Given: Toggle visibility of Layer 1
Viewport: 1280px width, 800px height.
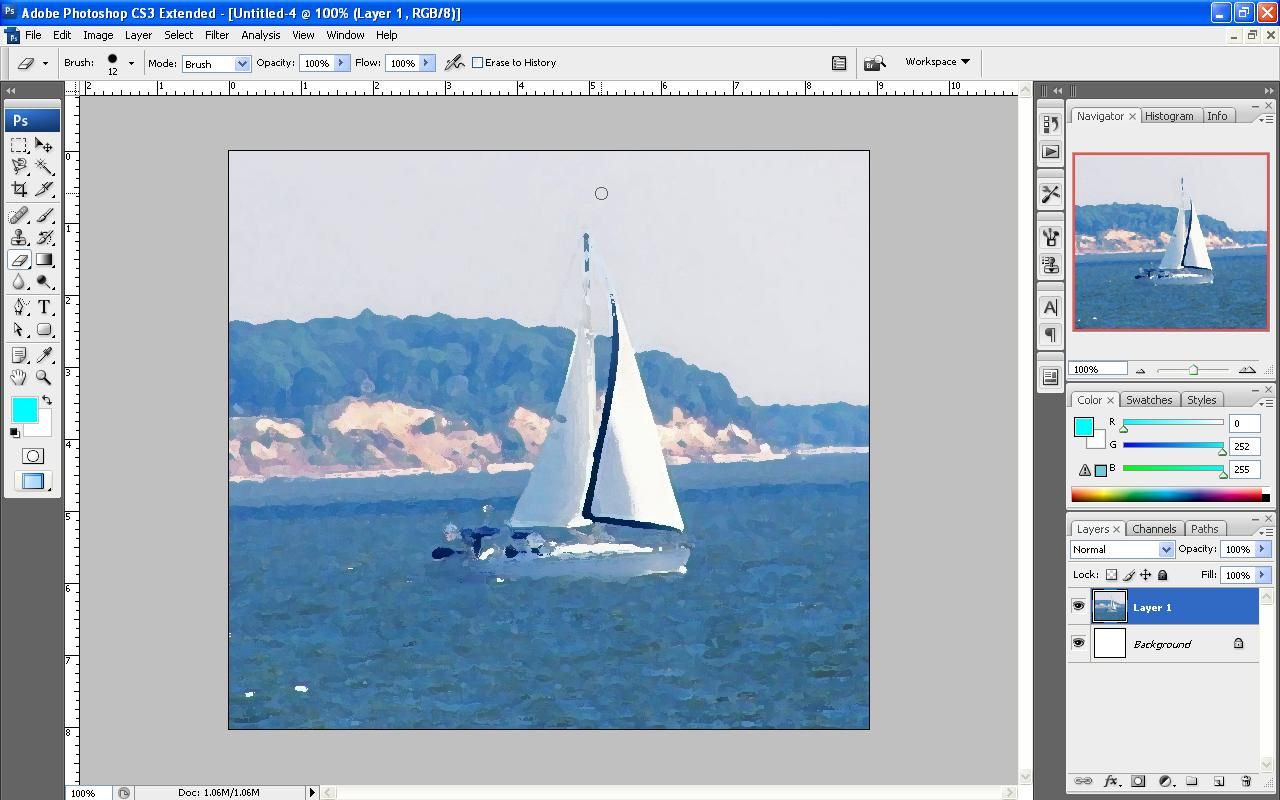Looking at the screenshot, I should pos(1078,605).
